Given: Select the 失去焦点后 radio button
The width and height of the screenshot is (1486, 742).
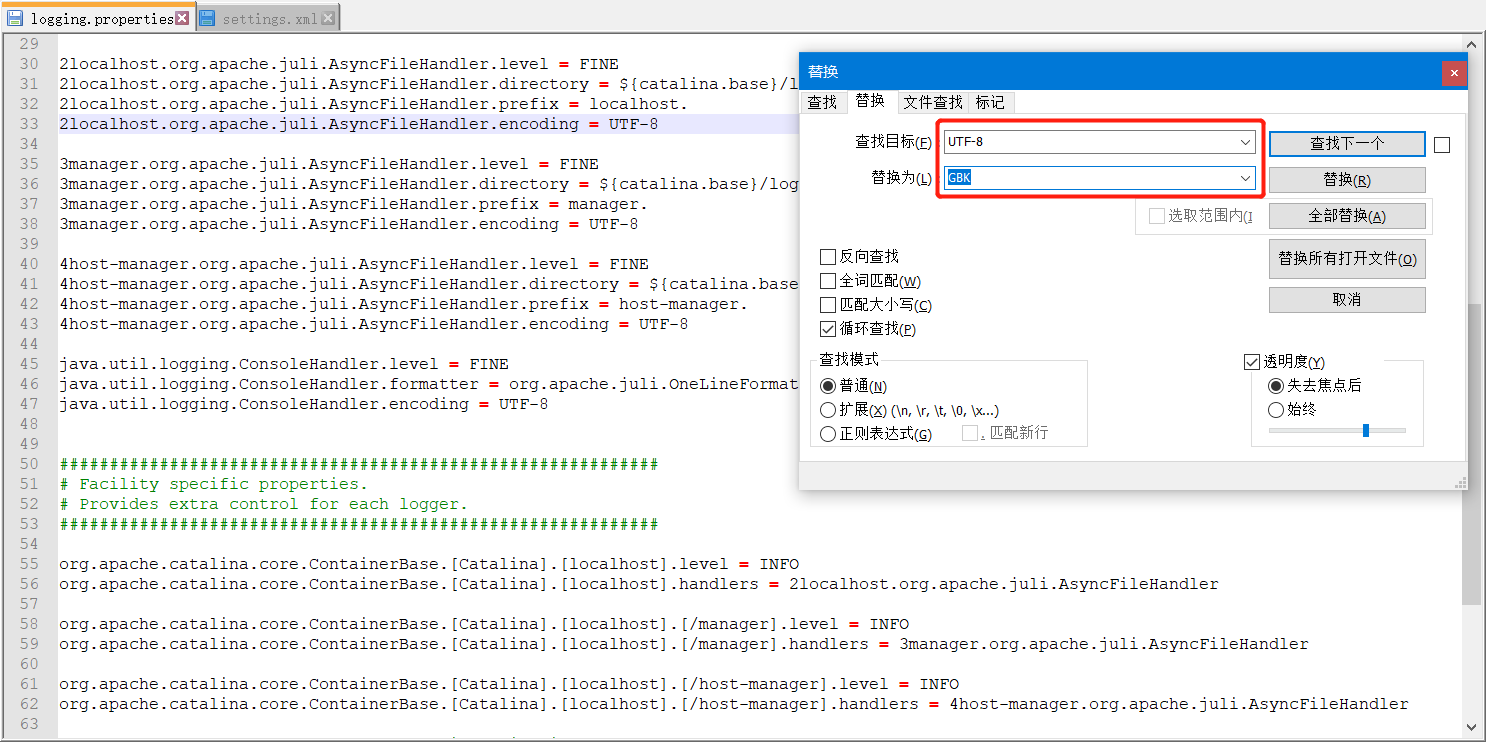Looking at the screenshot, I should (1276, 385).
